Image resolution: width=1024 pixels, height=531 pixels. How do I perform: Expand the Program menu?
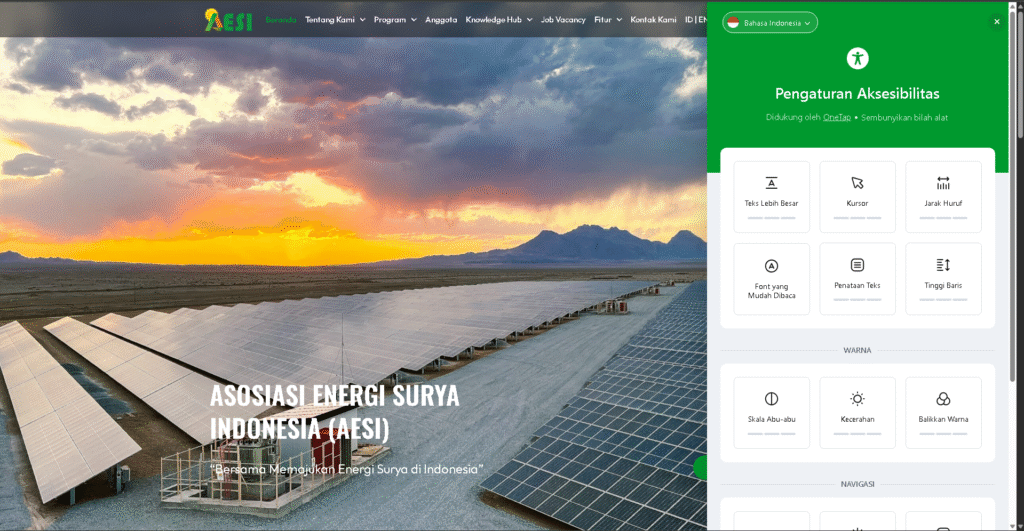pyautogui.click(x=395, y=20)
